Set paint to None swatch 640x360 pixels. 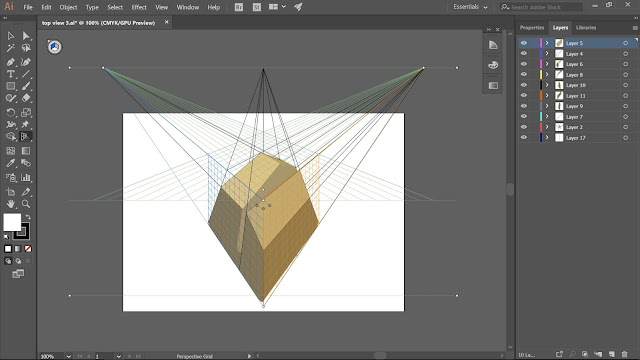pos(28,249)
